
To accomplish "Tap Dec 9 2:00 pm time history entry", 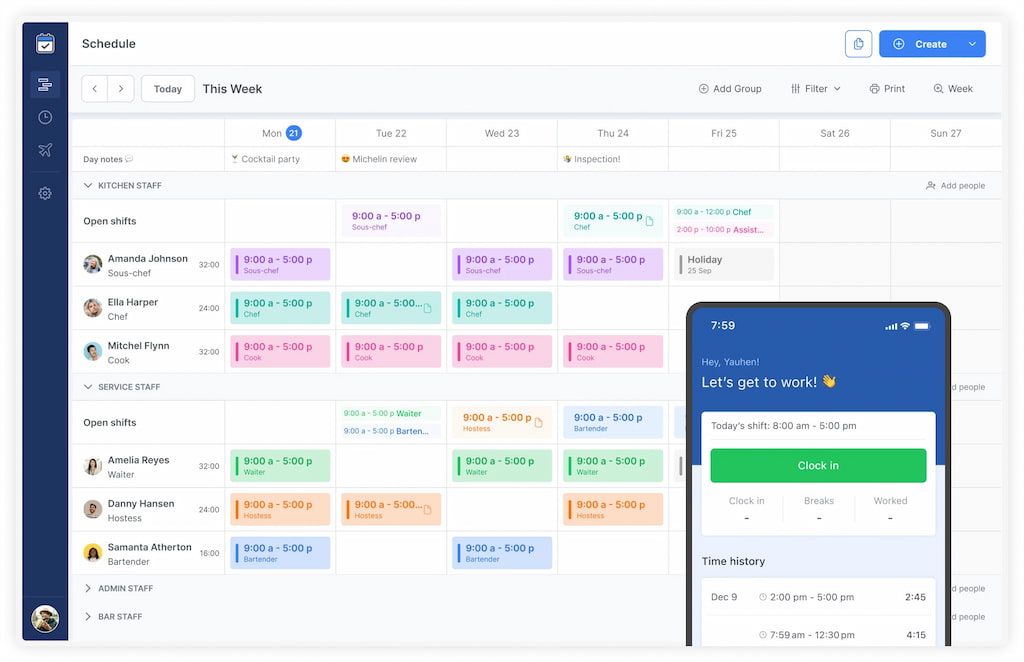I will (818, 597).
